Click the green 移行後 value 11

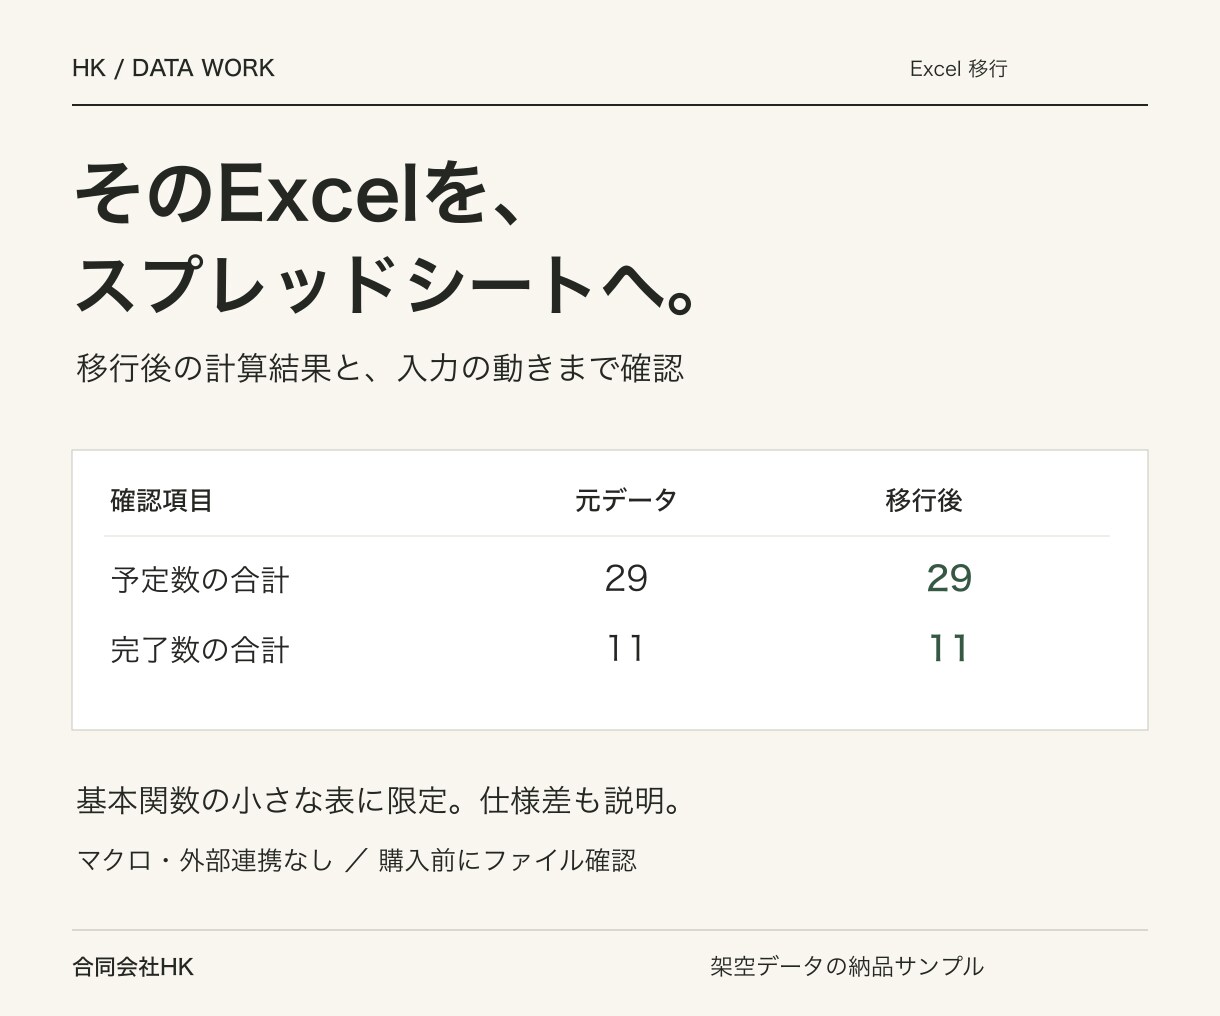click(949, 648)
